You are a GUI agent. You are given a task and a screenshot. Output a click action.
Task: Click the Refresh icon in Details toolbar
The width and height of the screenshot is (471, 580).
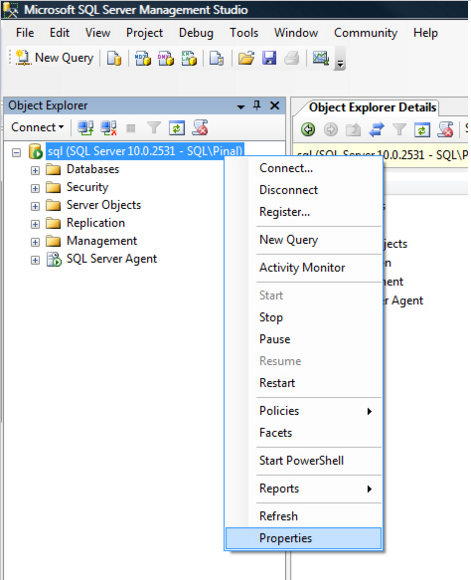point(422,130)
